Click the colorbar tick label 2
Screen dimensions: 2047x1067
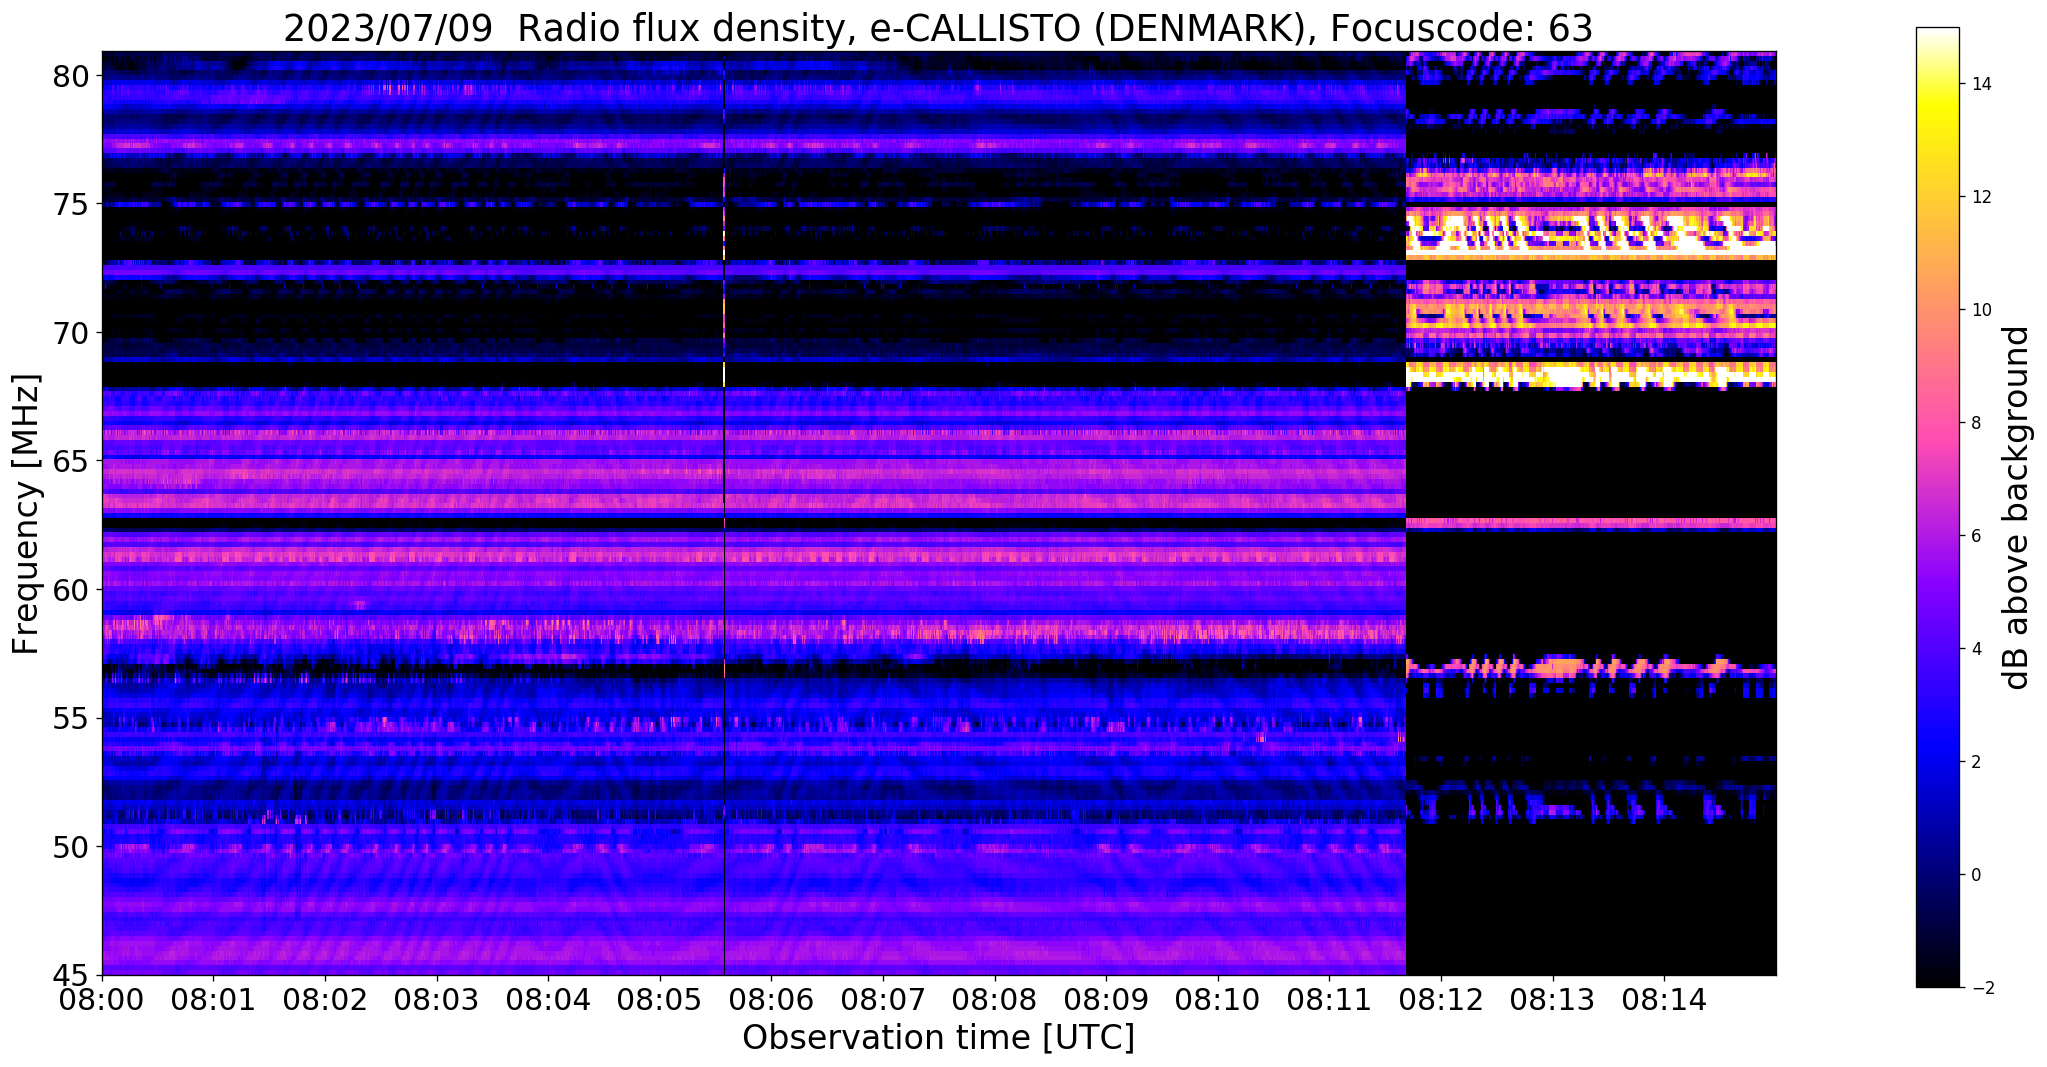point(1974,762)
